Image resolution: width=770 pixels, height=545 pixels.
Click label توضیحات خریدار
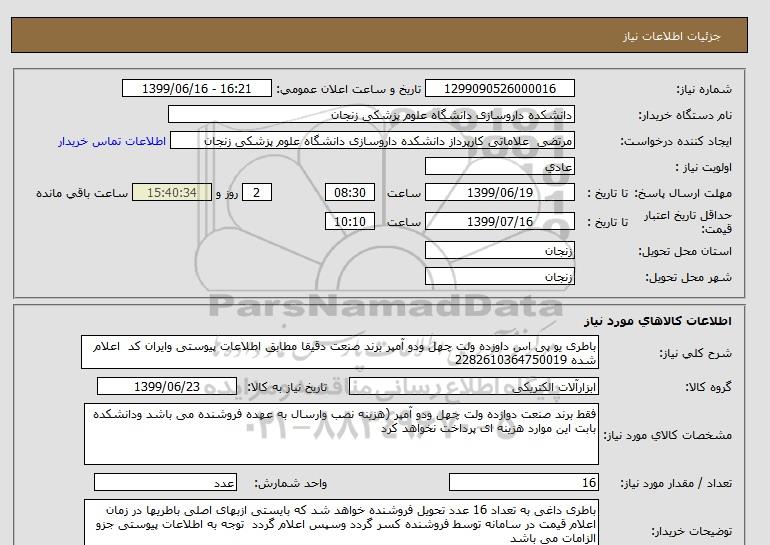(691, 531)
